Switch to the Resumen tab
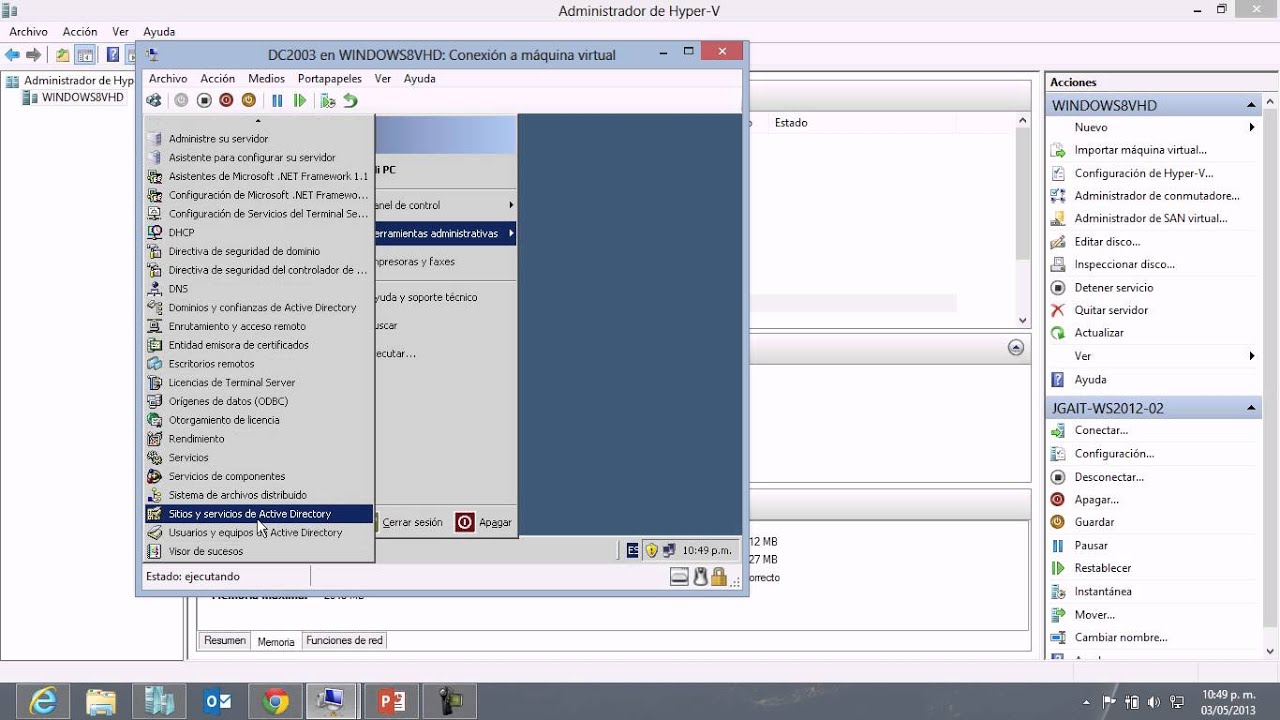The image size is (1280, 720). click(225, 640)
